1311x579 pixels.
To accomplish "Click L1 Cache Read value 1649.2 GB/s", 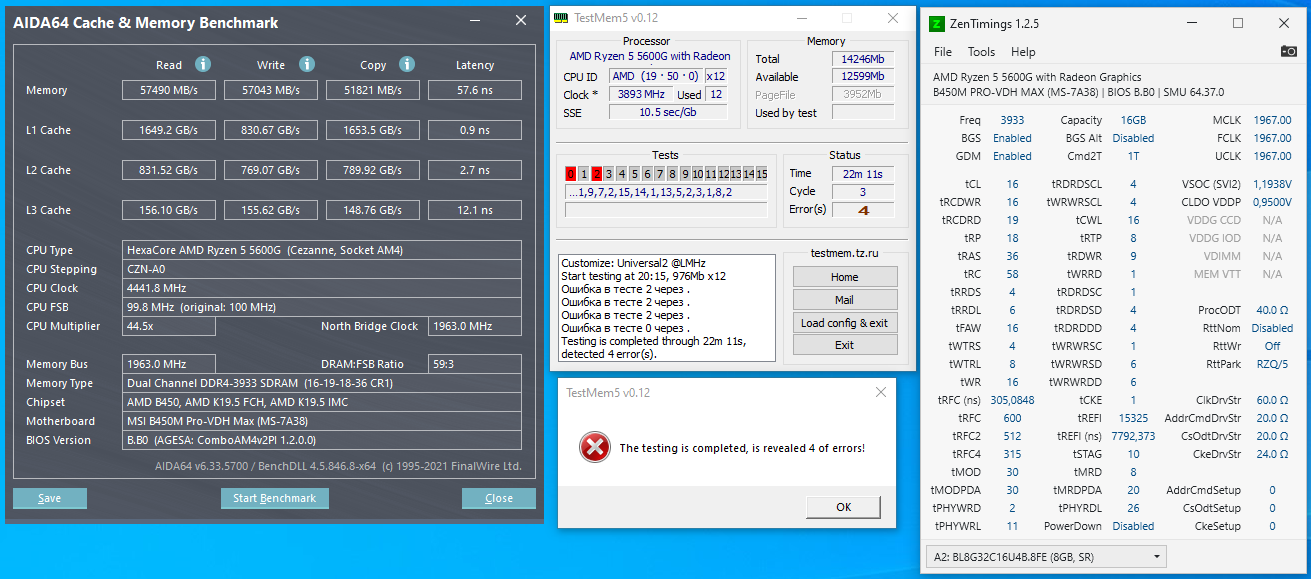I will (168, 130).
